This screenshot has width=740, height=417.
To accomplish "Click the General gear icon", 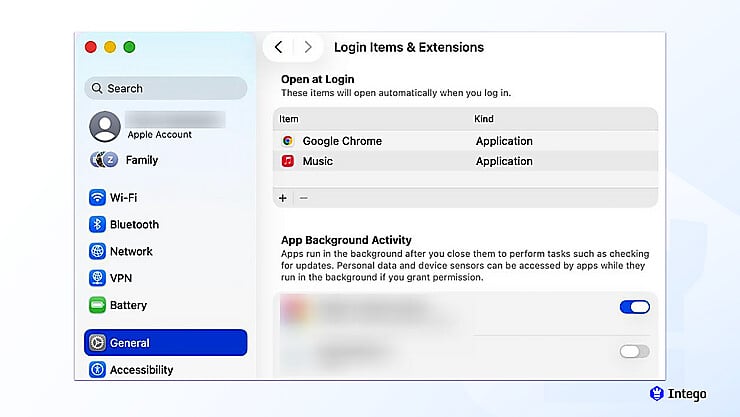I will (x=97, y=342).
